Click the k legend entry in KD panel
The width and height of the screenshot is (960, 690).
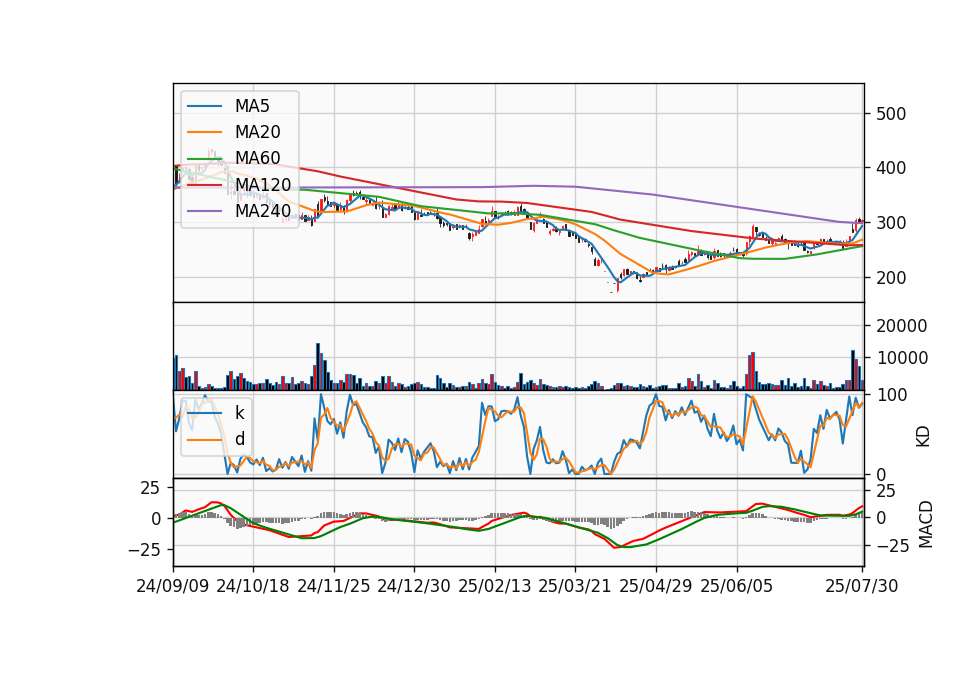click(x=239, y=413)
